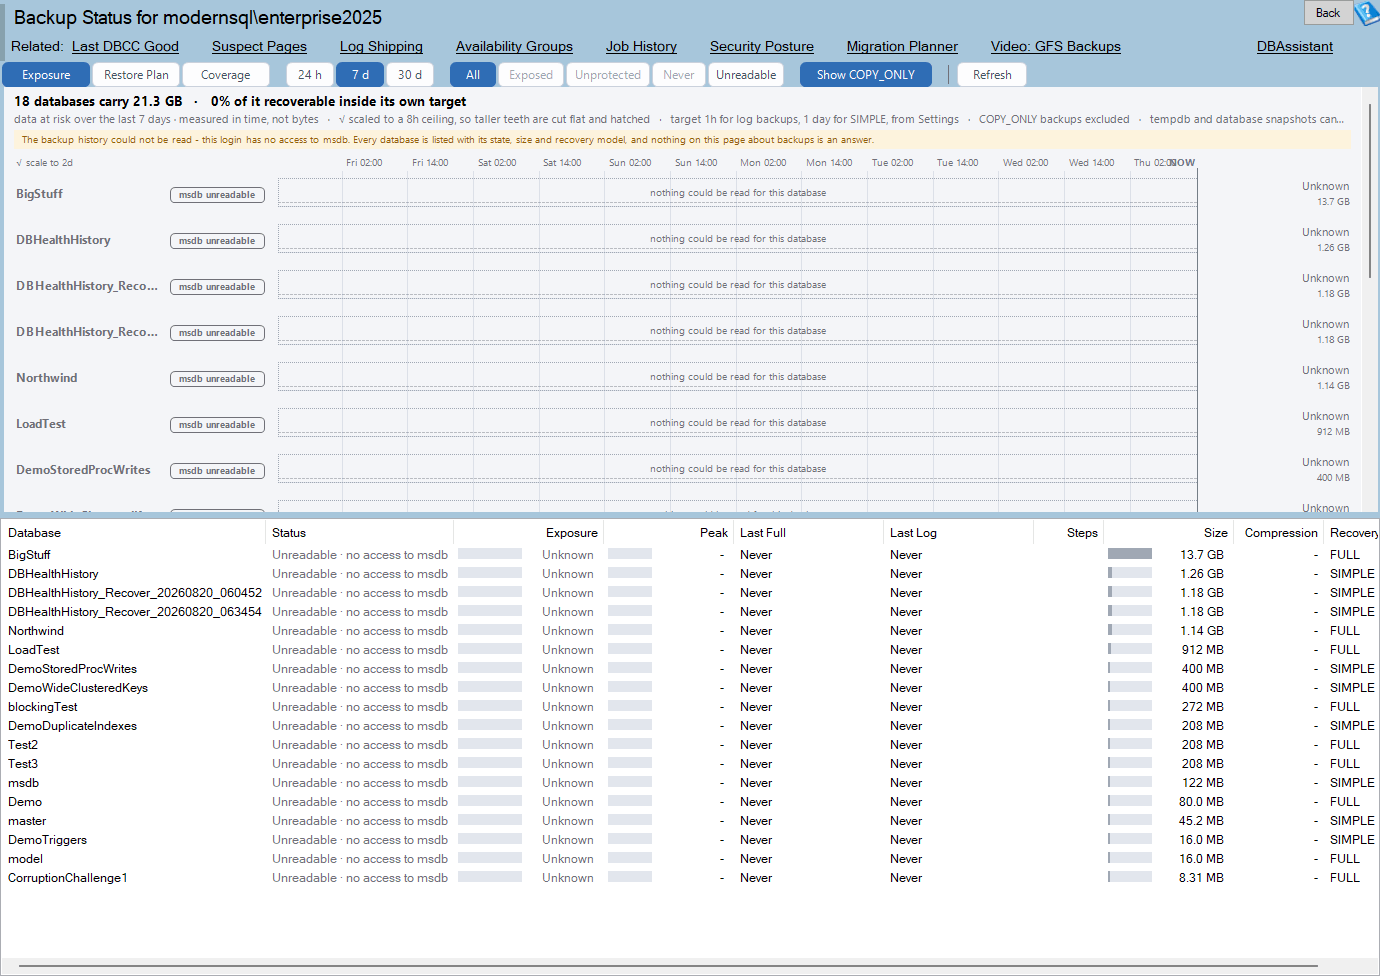1380x976 pixels.
Task: Click the msdb unreadable badge for LoadTest
Action: (x=217, y=425)
